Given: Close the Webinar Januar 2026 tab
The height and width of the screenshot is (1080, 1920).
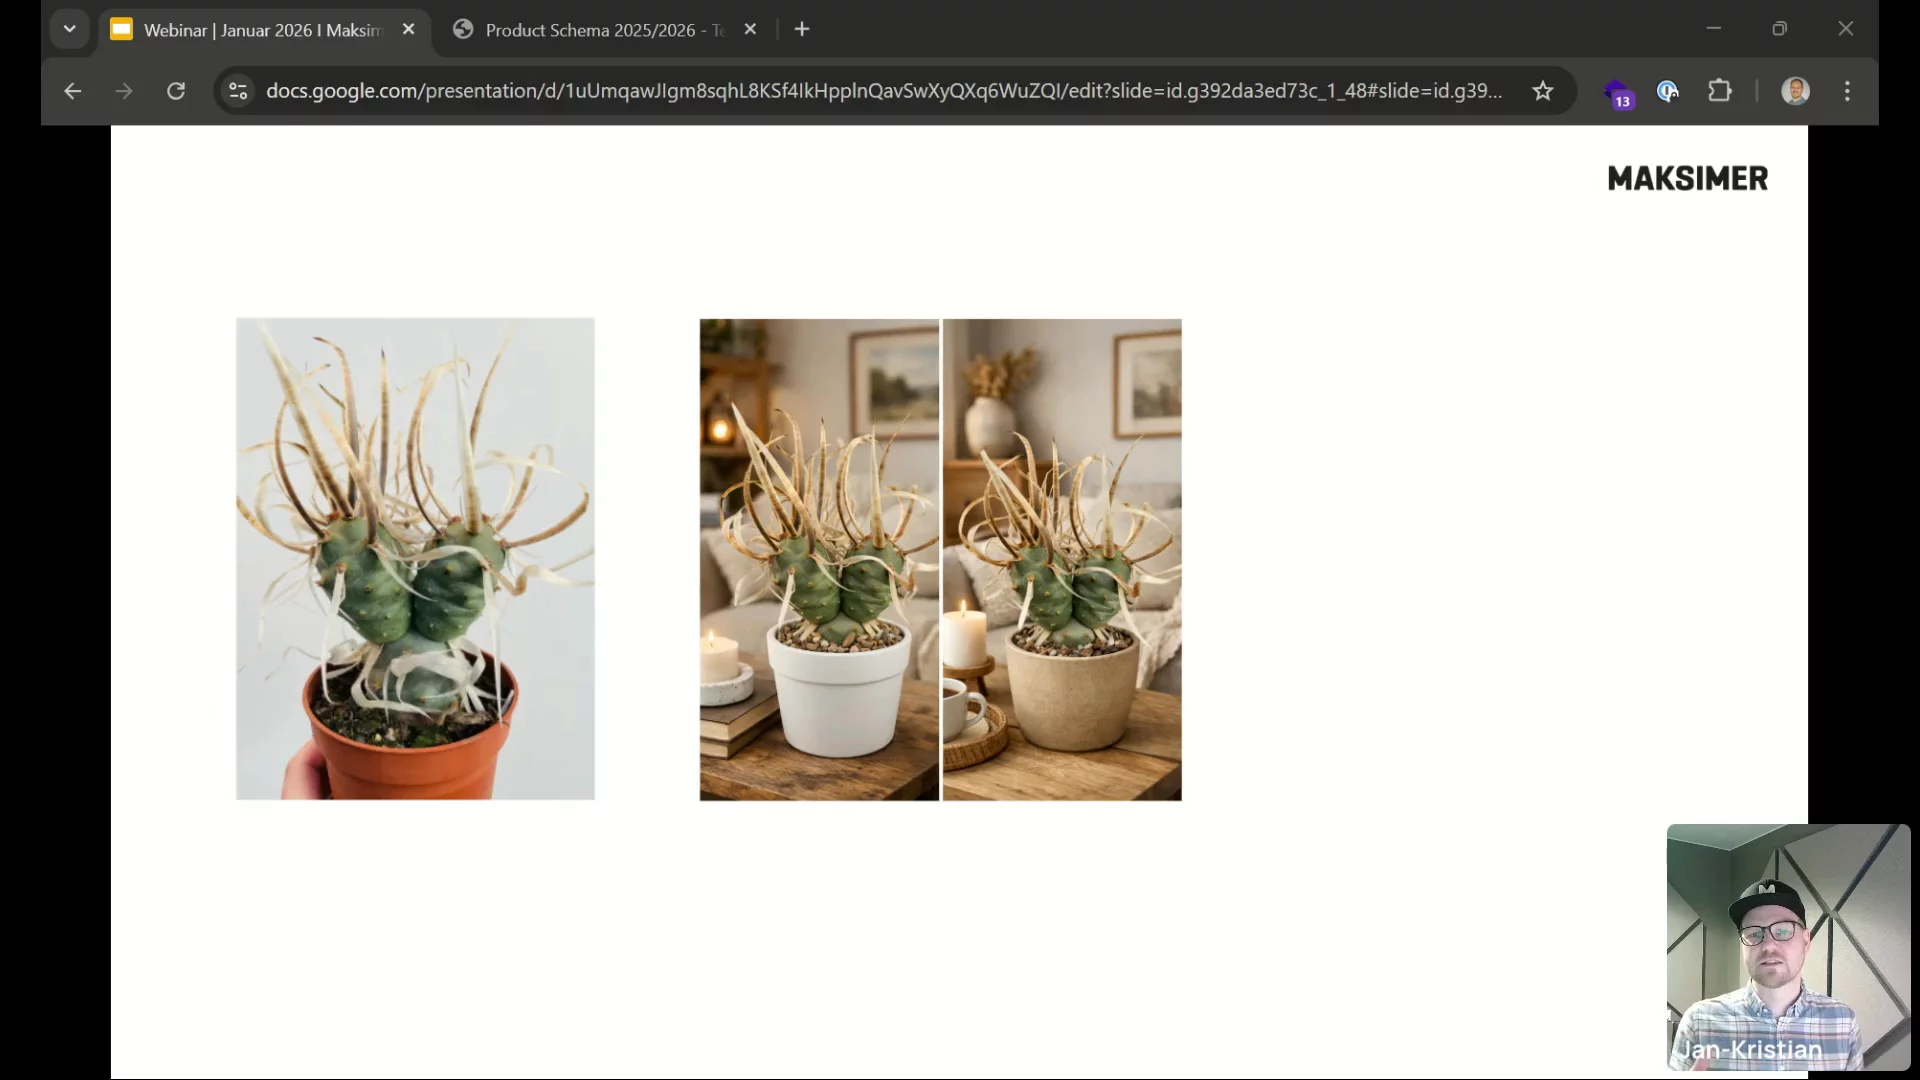Looking at the screenshot, I should (408, 29).
